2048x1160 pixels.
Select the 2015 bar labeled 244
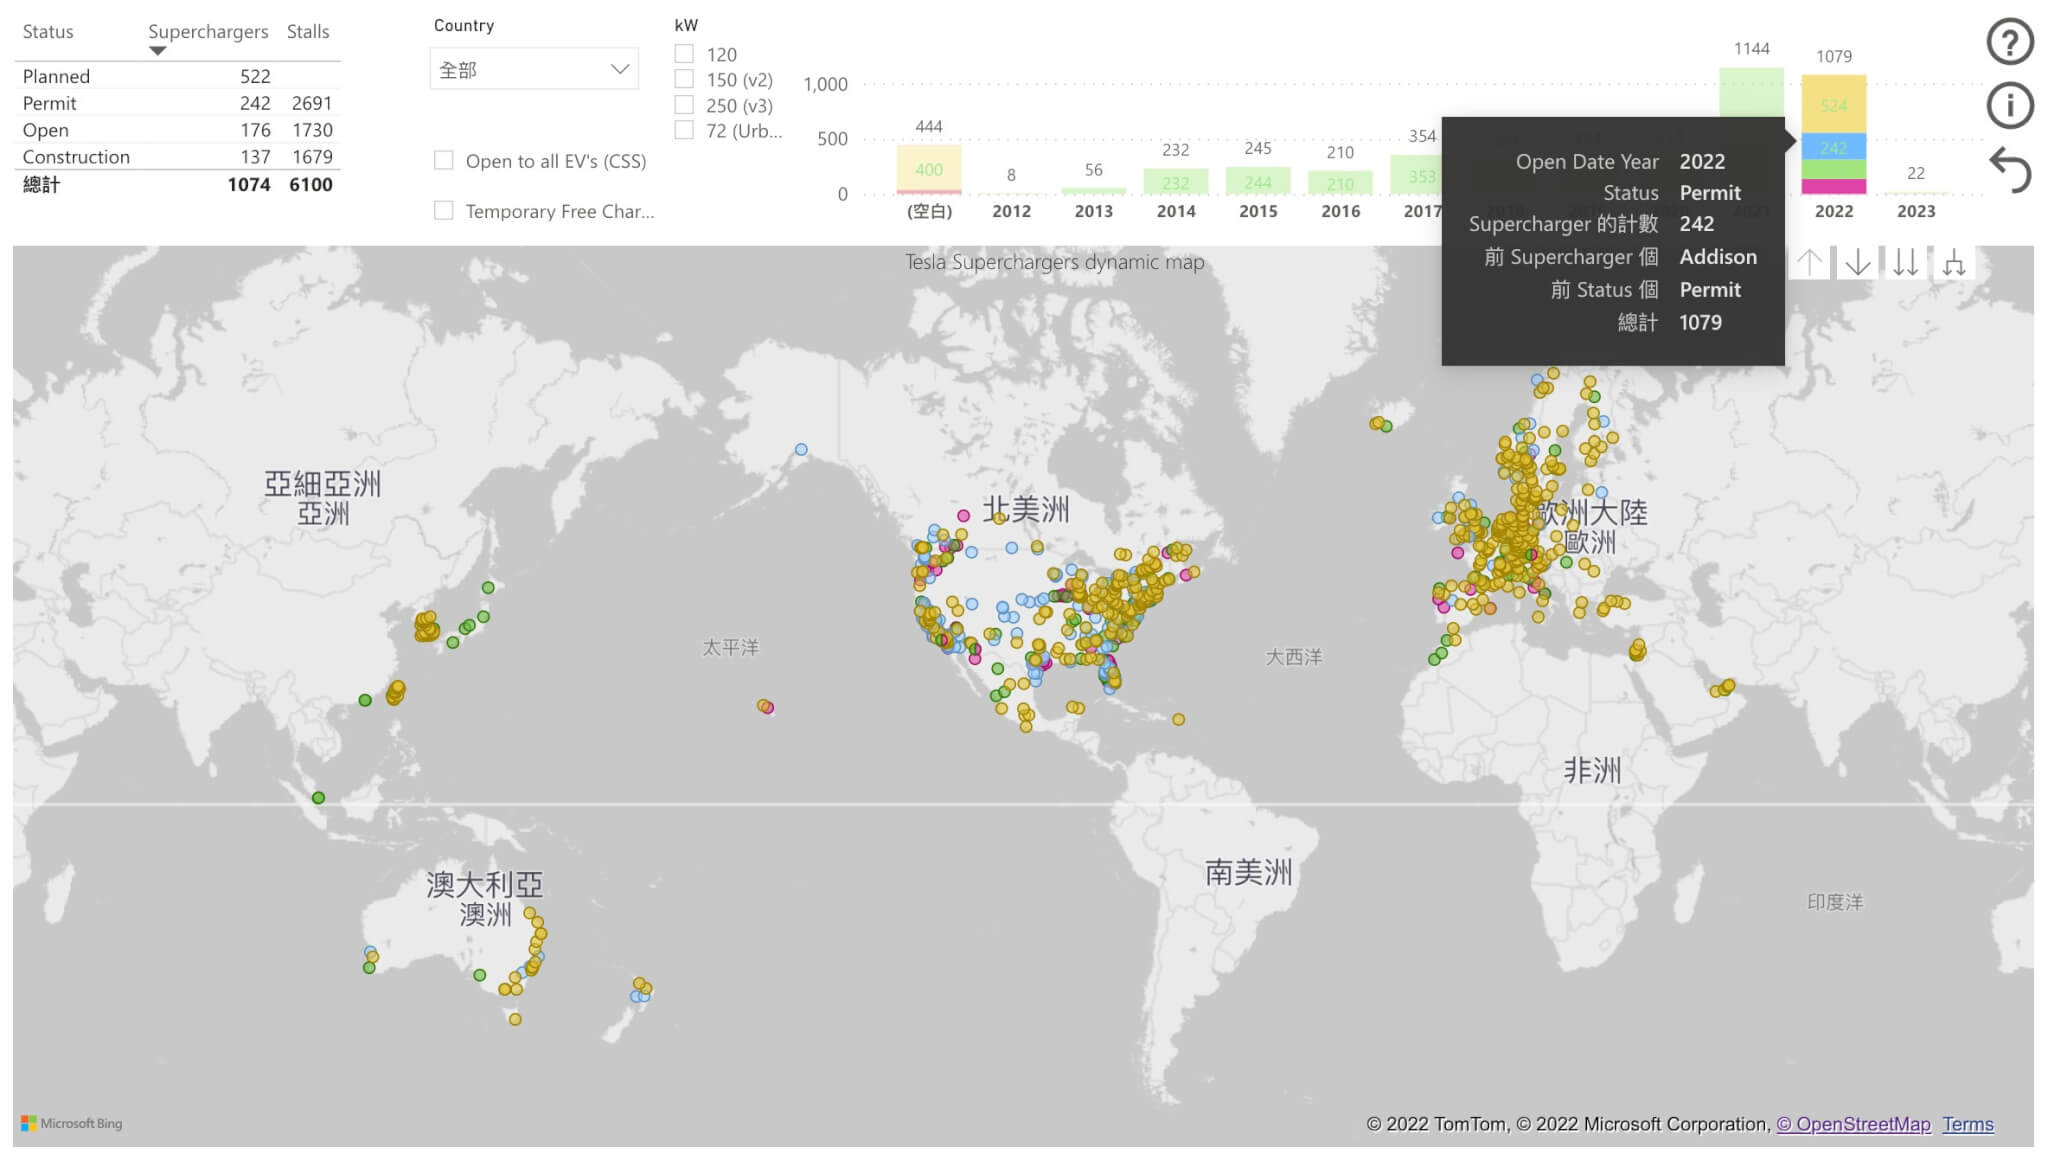1258,181
